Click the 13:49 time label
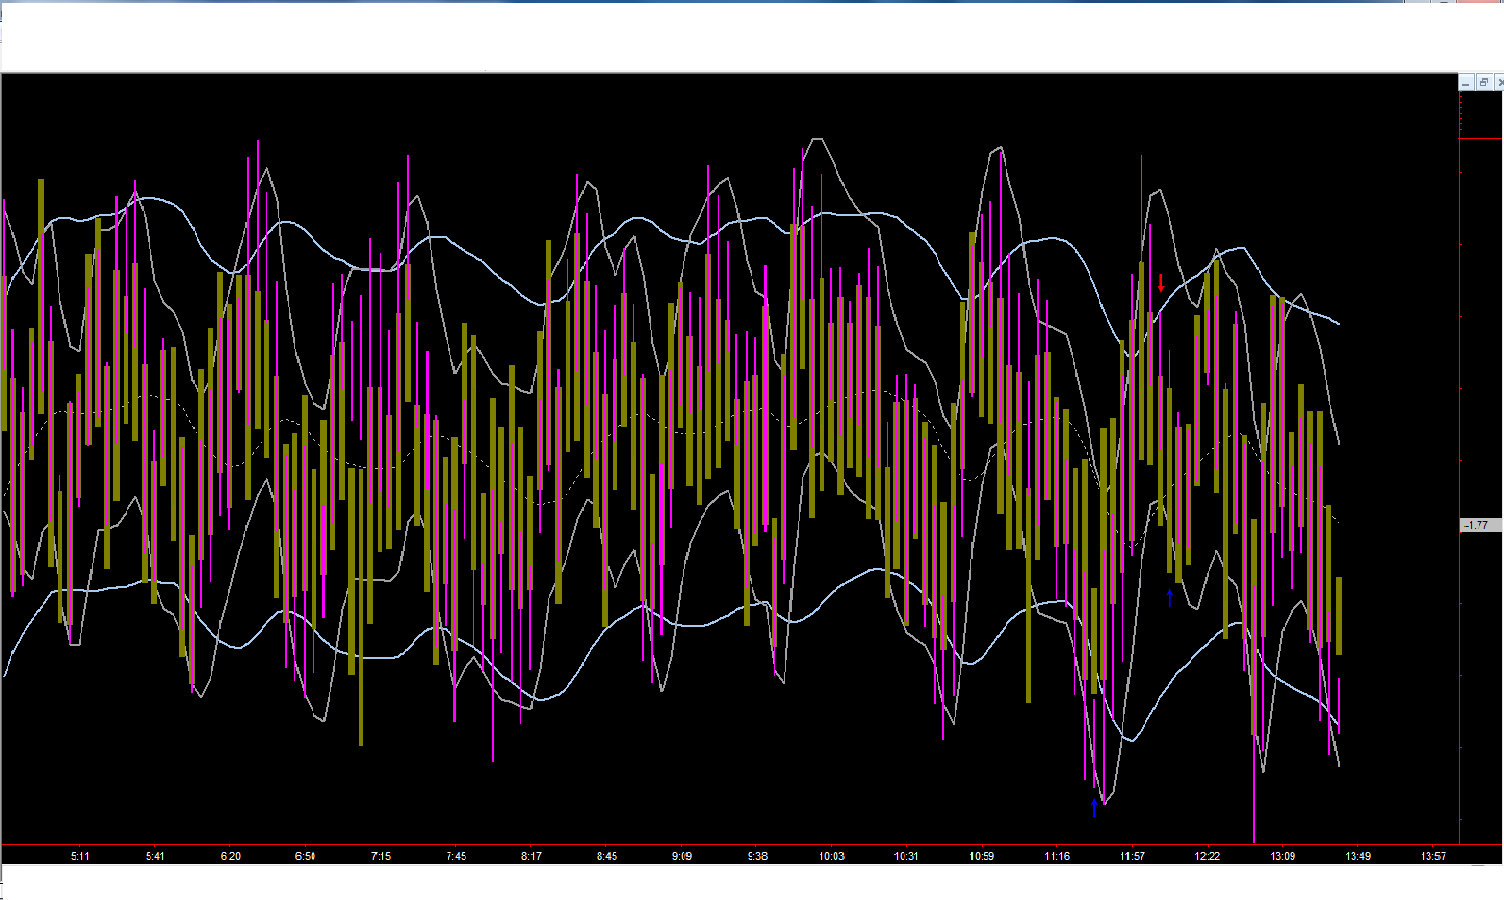Screen dimensions: 1504x900 coord(1358,856)
